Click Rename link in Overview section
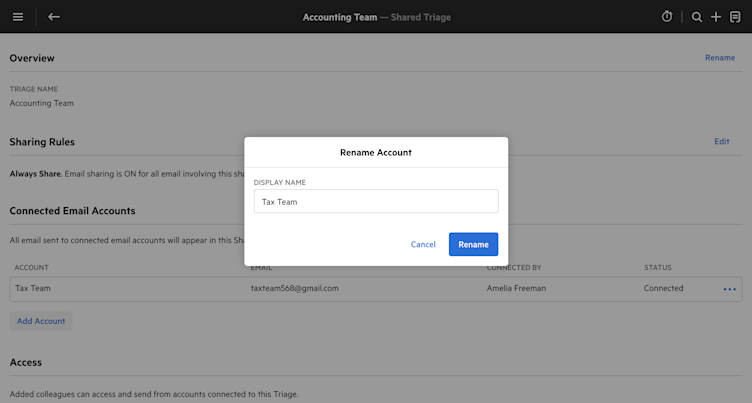Image resolution: width=752 pixels, height=403 pixels. click(x=719, y=58)
